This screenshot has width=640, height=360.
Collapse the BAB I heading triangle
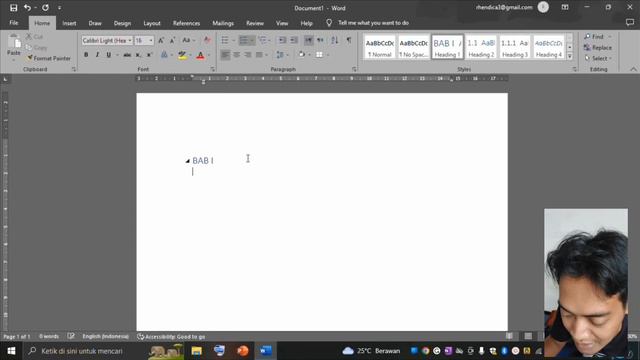[x=188, y=161]
